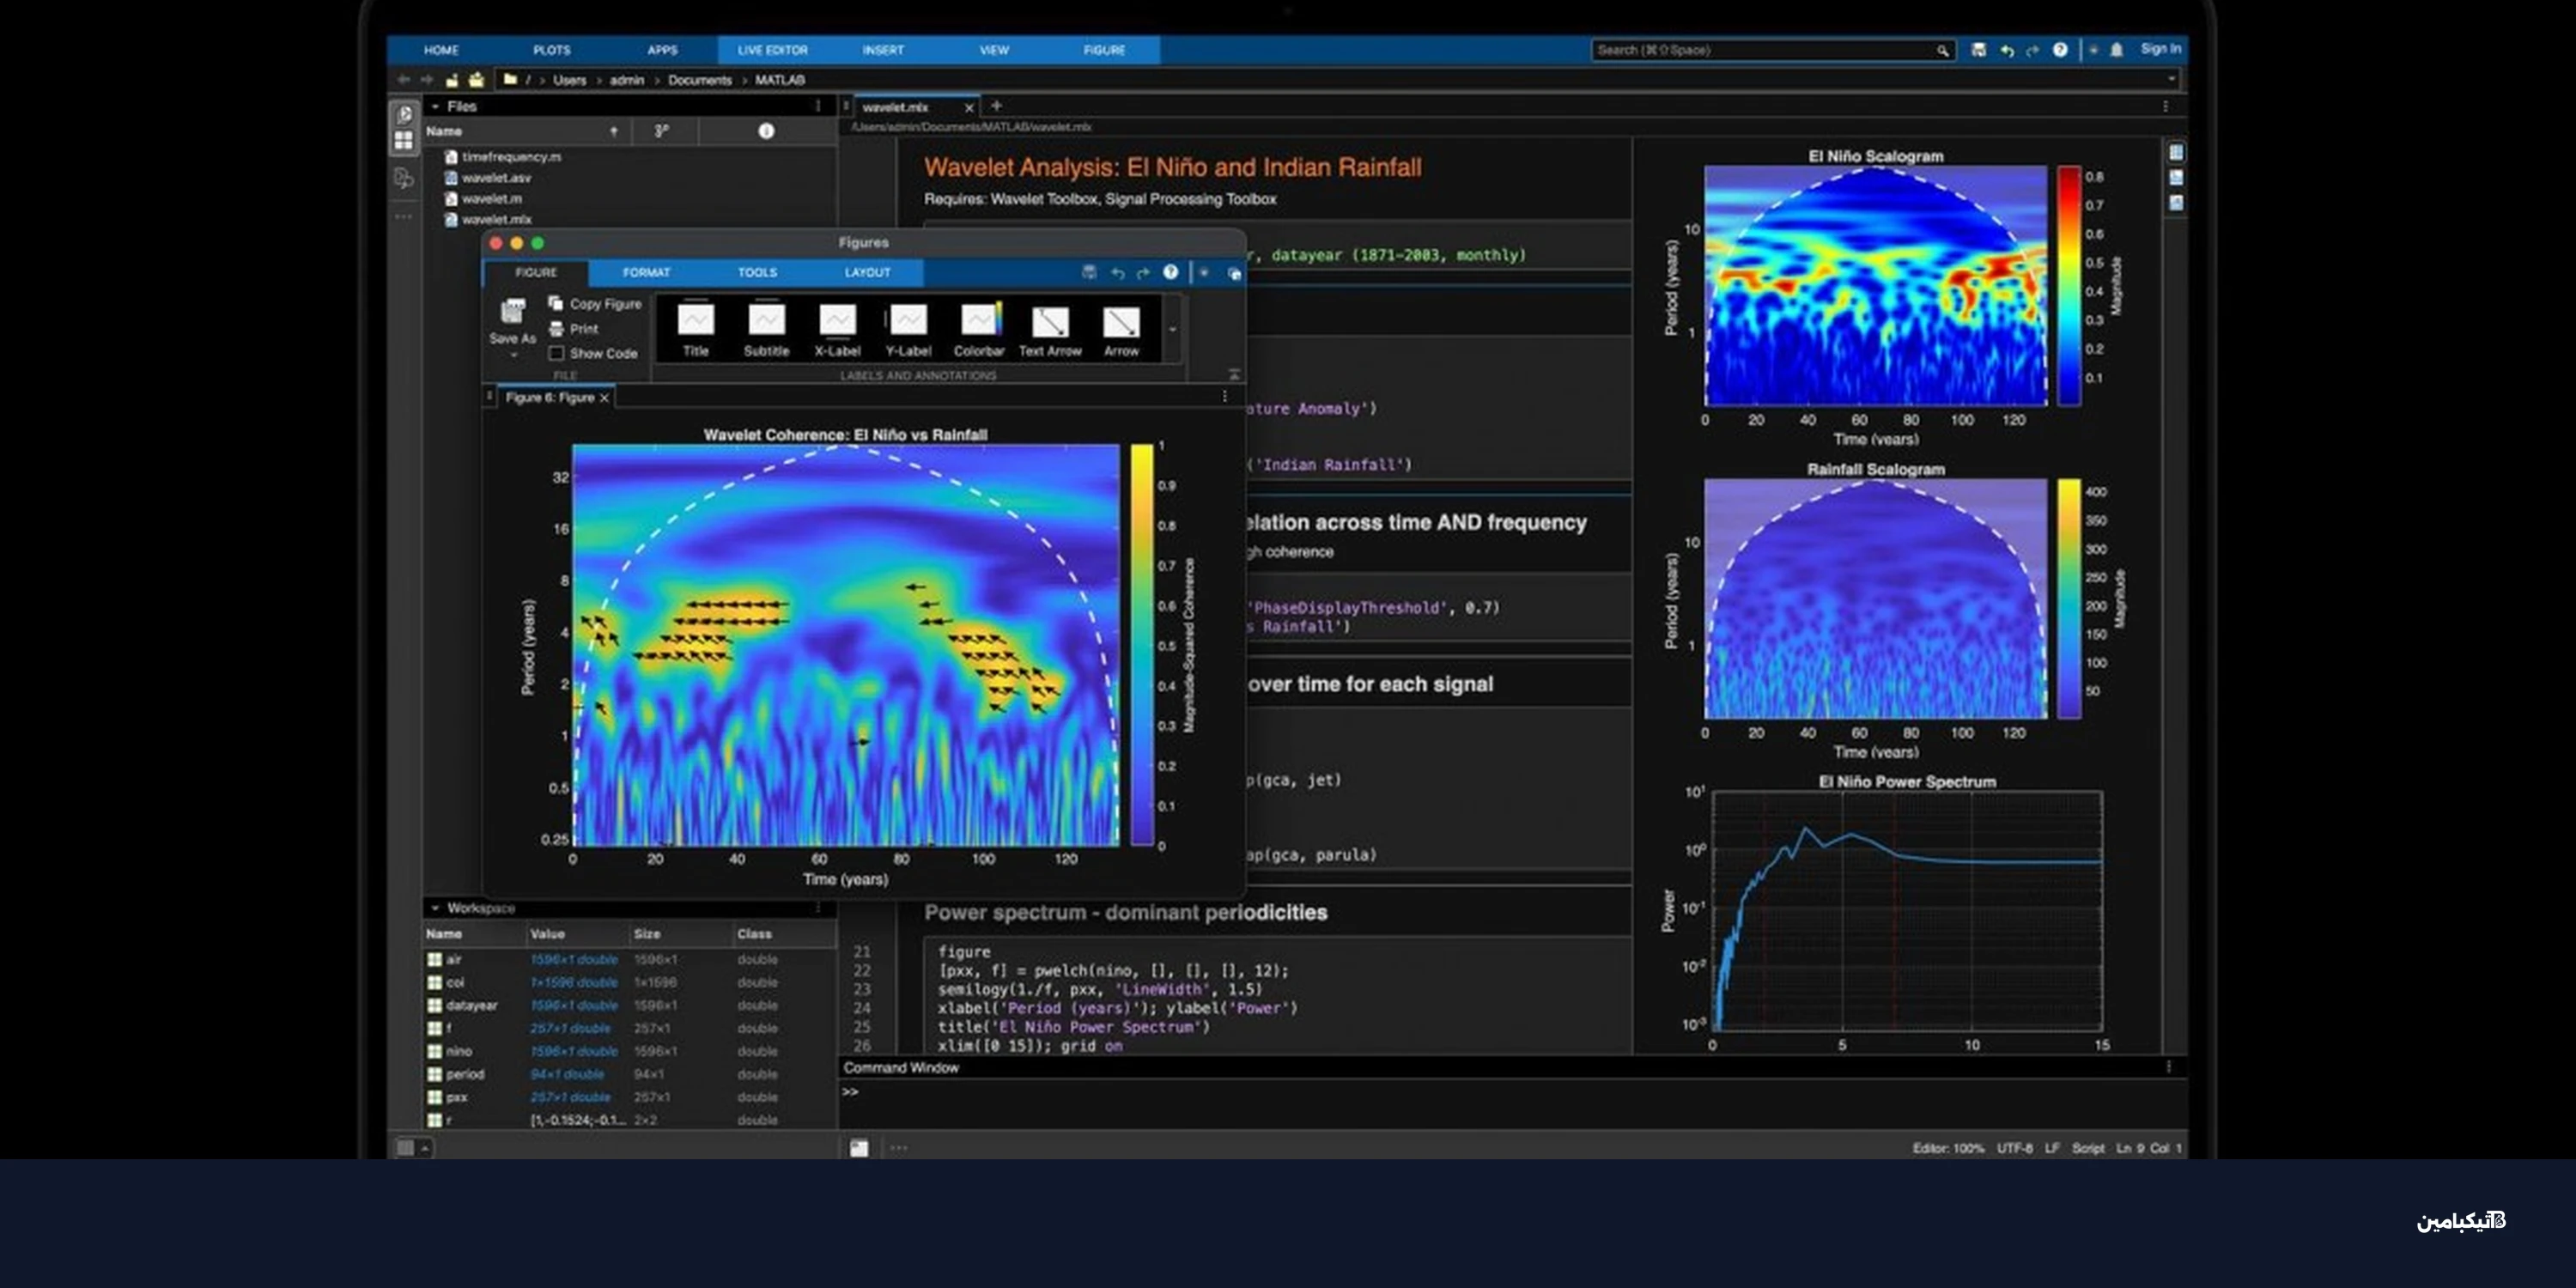
Task: Expand the labels and annotations gallery arrow
Action: pyautogui.click(x=1172, y=329)
